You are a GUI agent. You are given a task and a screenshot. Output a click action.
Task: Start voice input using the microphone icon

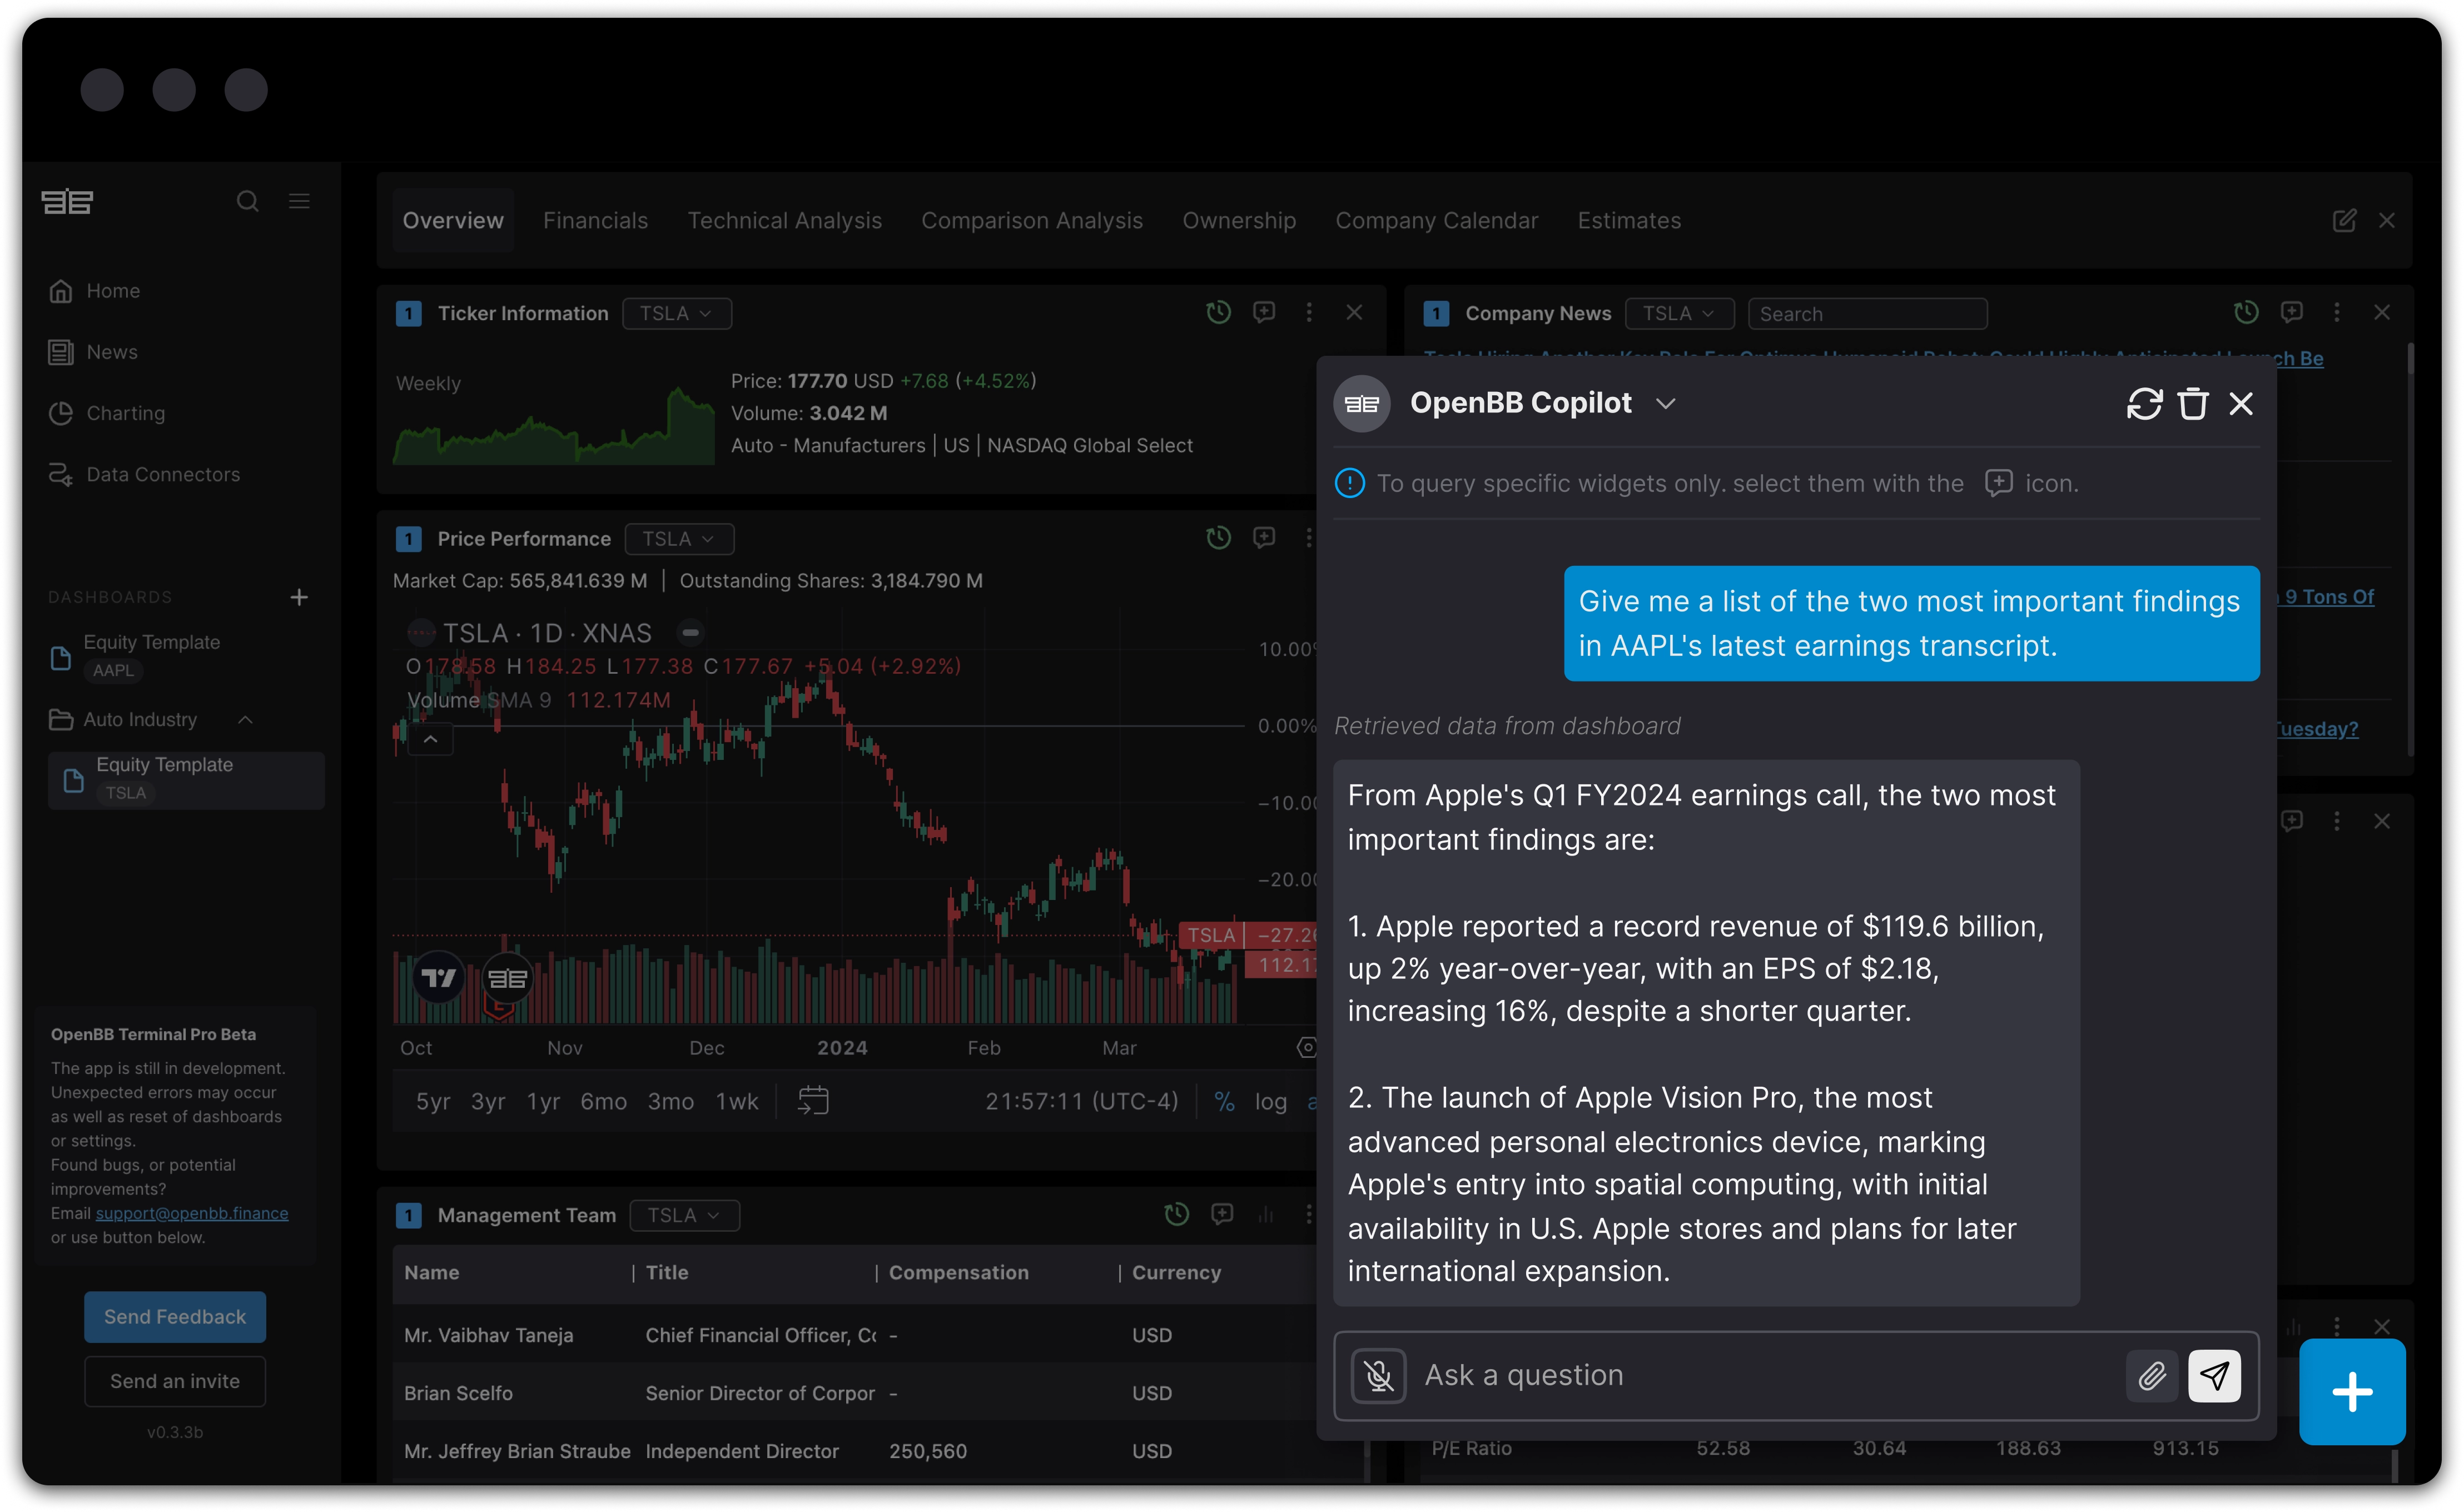[x=1378, y=1376]
